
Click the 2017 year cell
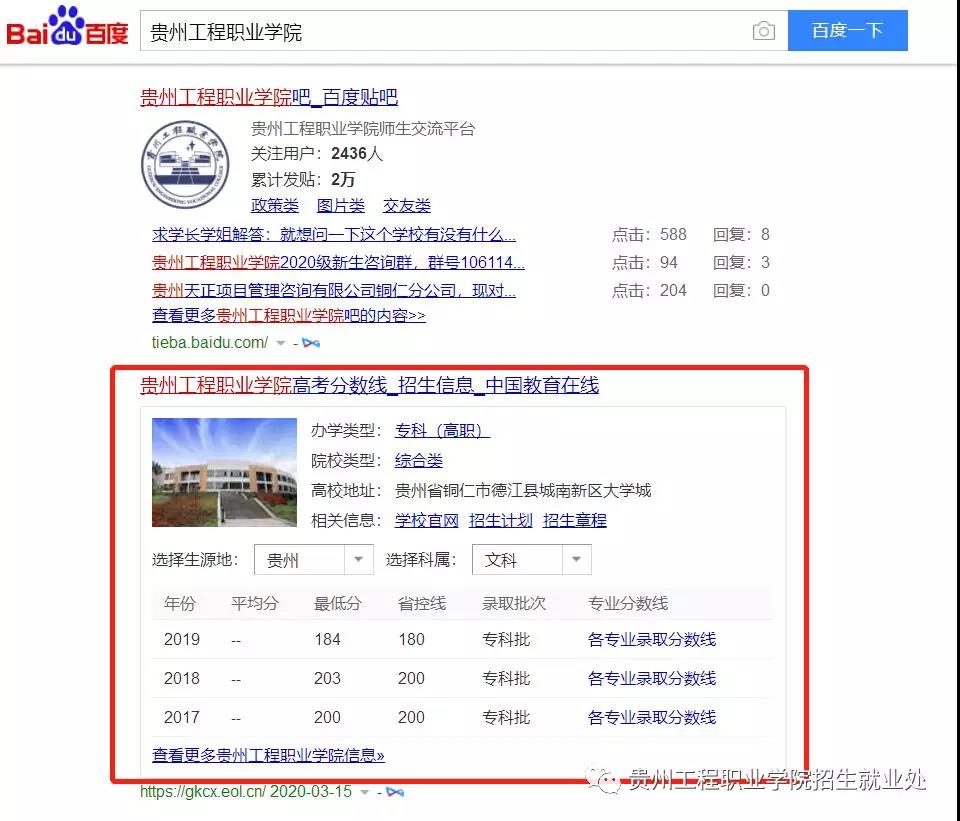(182, 717)
